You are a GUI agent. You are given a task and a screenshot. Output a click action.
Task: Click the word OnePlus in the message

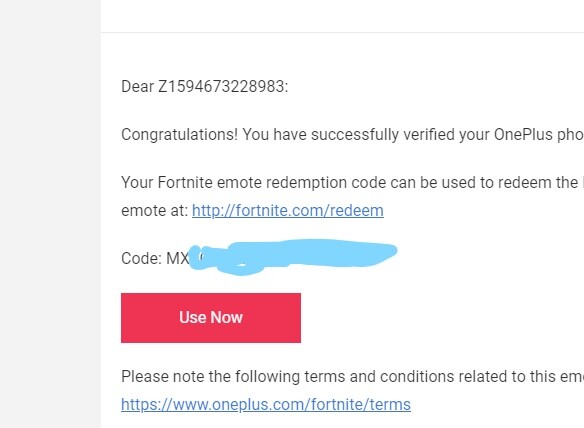[523, 134]
